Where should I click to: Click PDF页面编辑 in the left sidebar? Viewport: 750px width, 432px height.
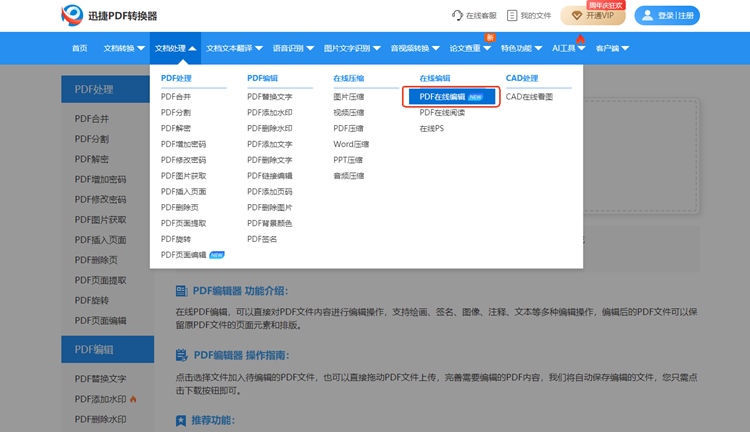click(x=100, y=321)
